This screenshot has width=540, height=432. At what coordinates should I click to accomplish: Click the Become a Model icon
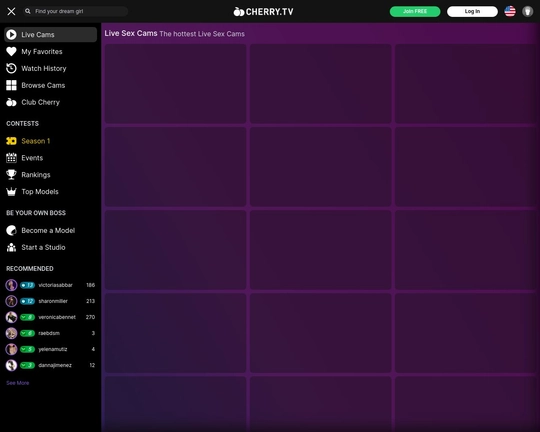point(11,230)
